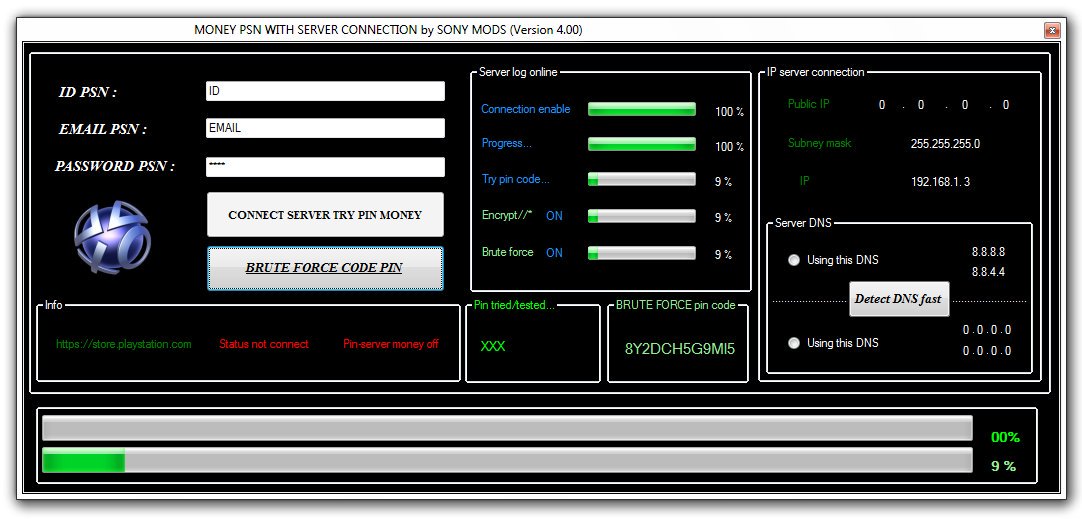Click the window title MONEY PSN text
The width and height of the screenshot is (1082, 519).
pos(388,30)
